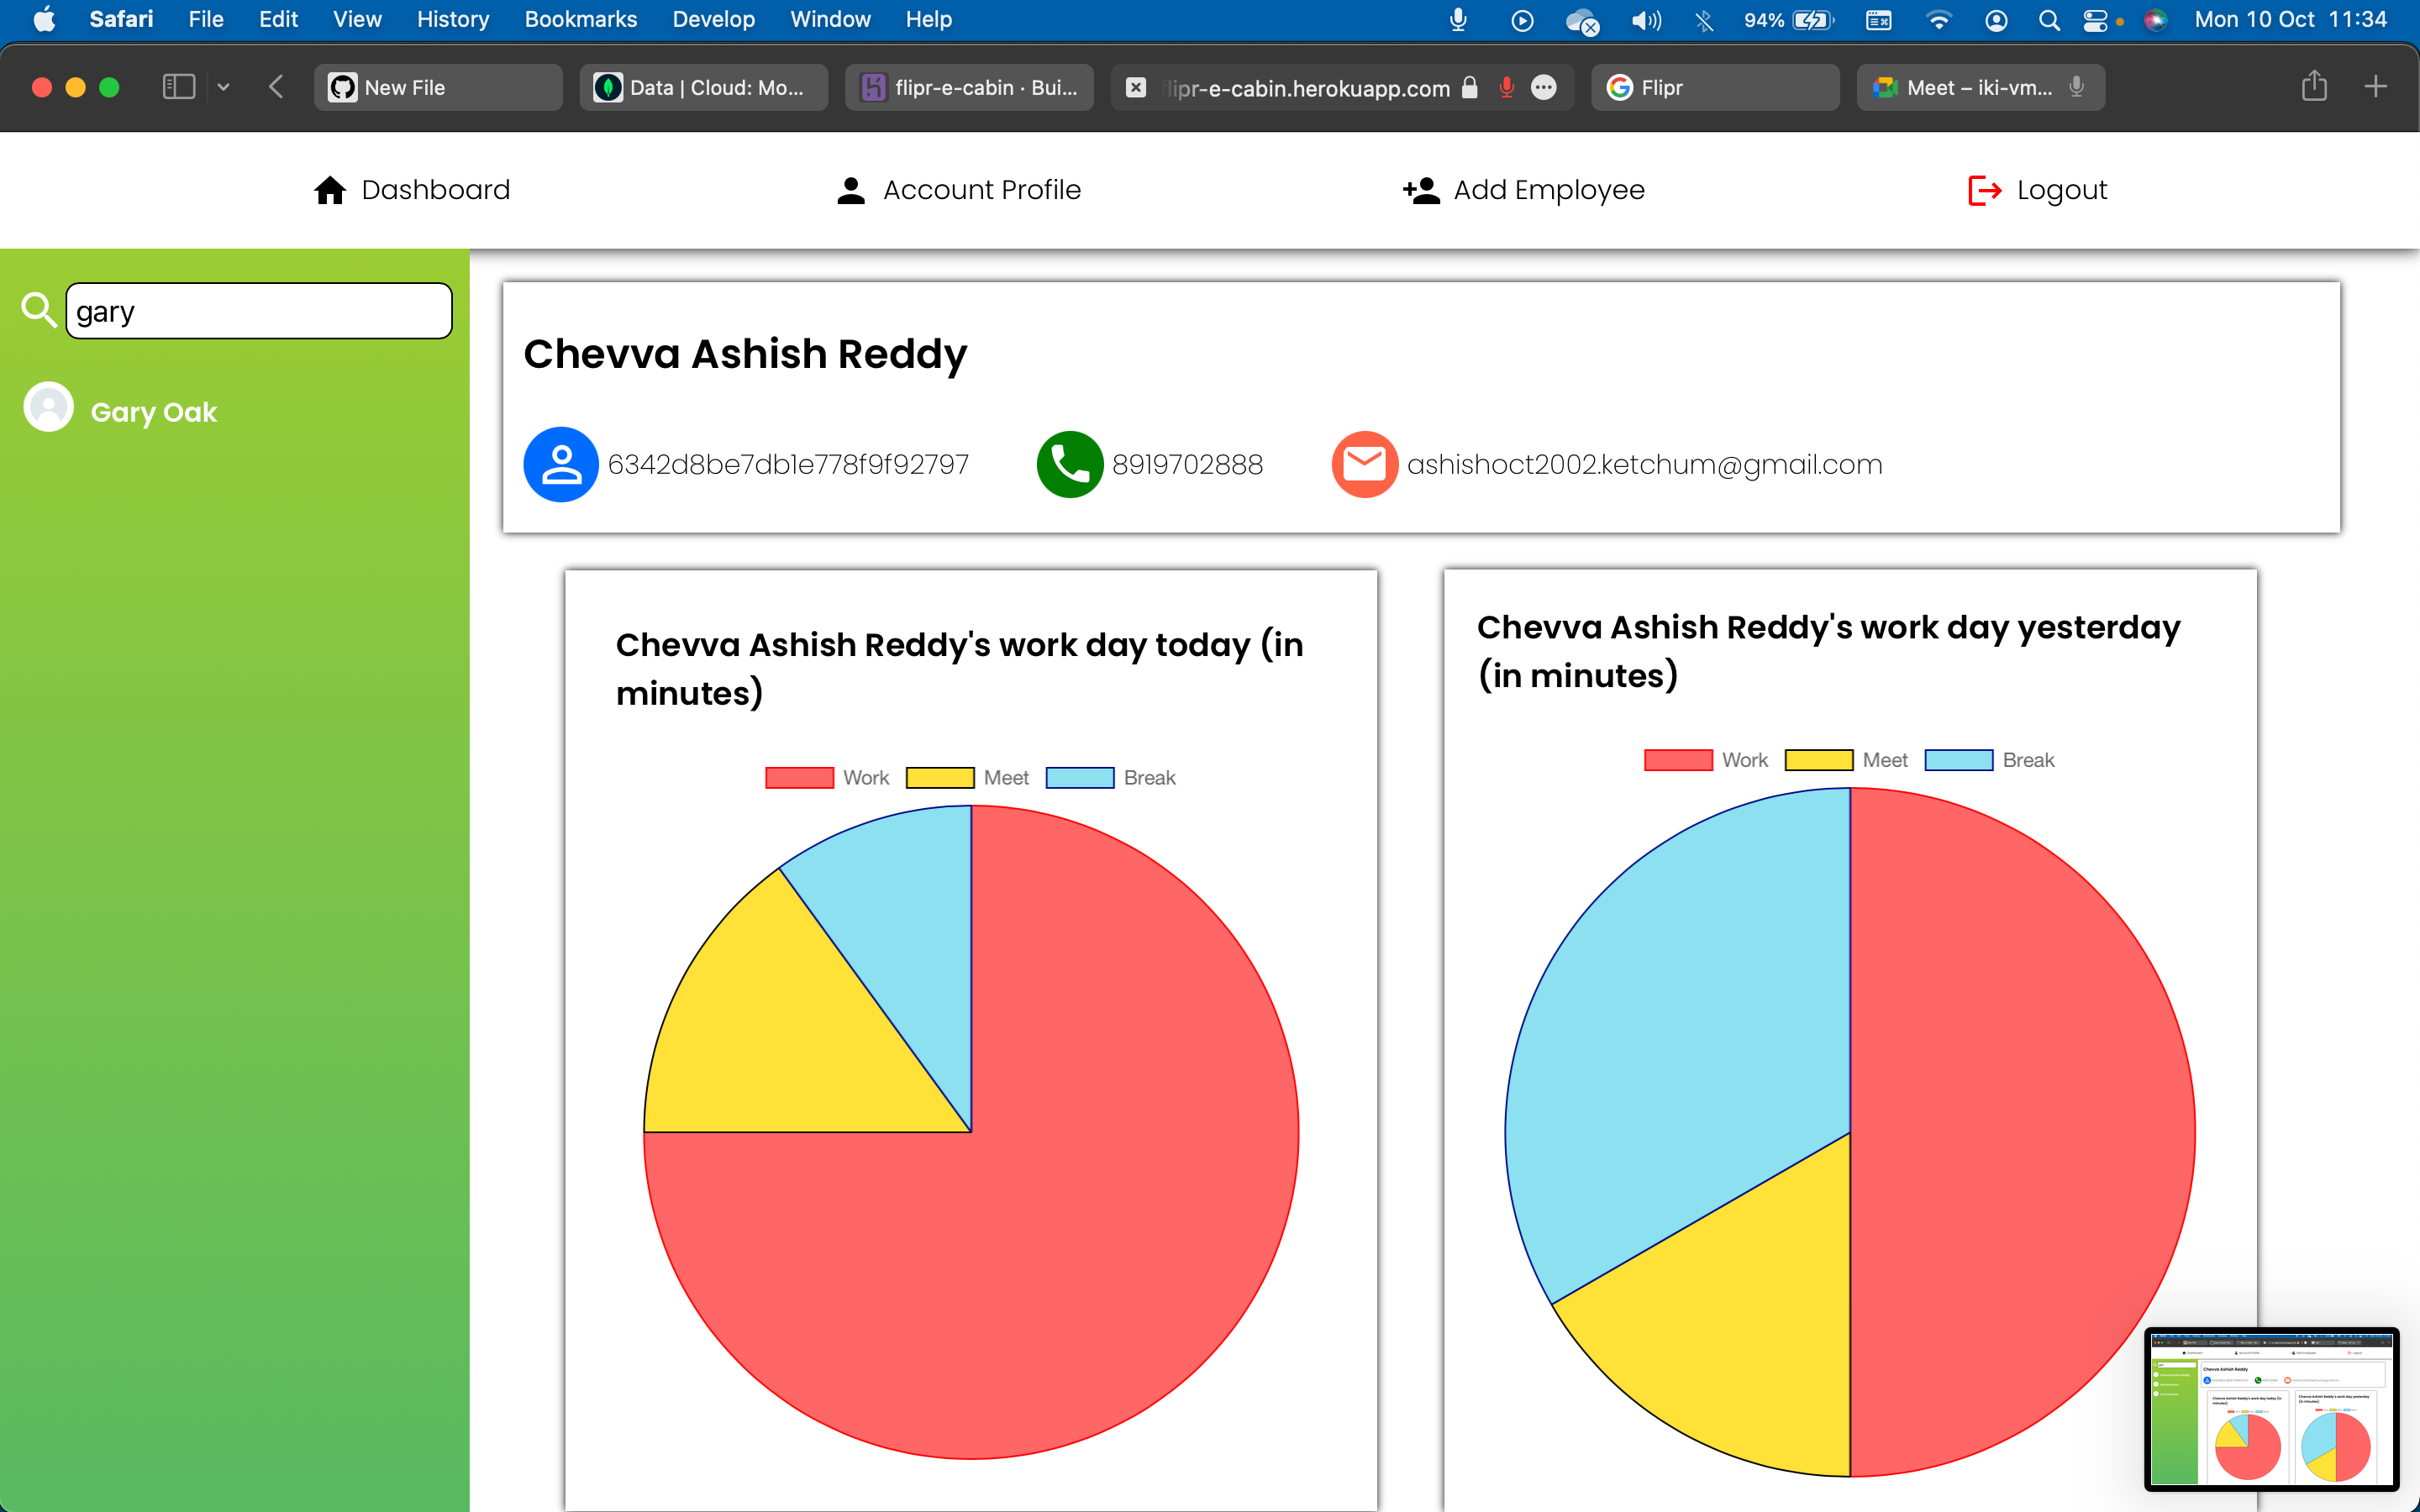This screenshot has width=2420, height=1512.
Task: Open the tab overview chevron beside the sidebar button
Action: point(224,87)
